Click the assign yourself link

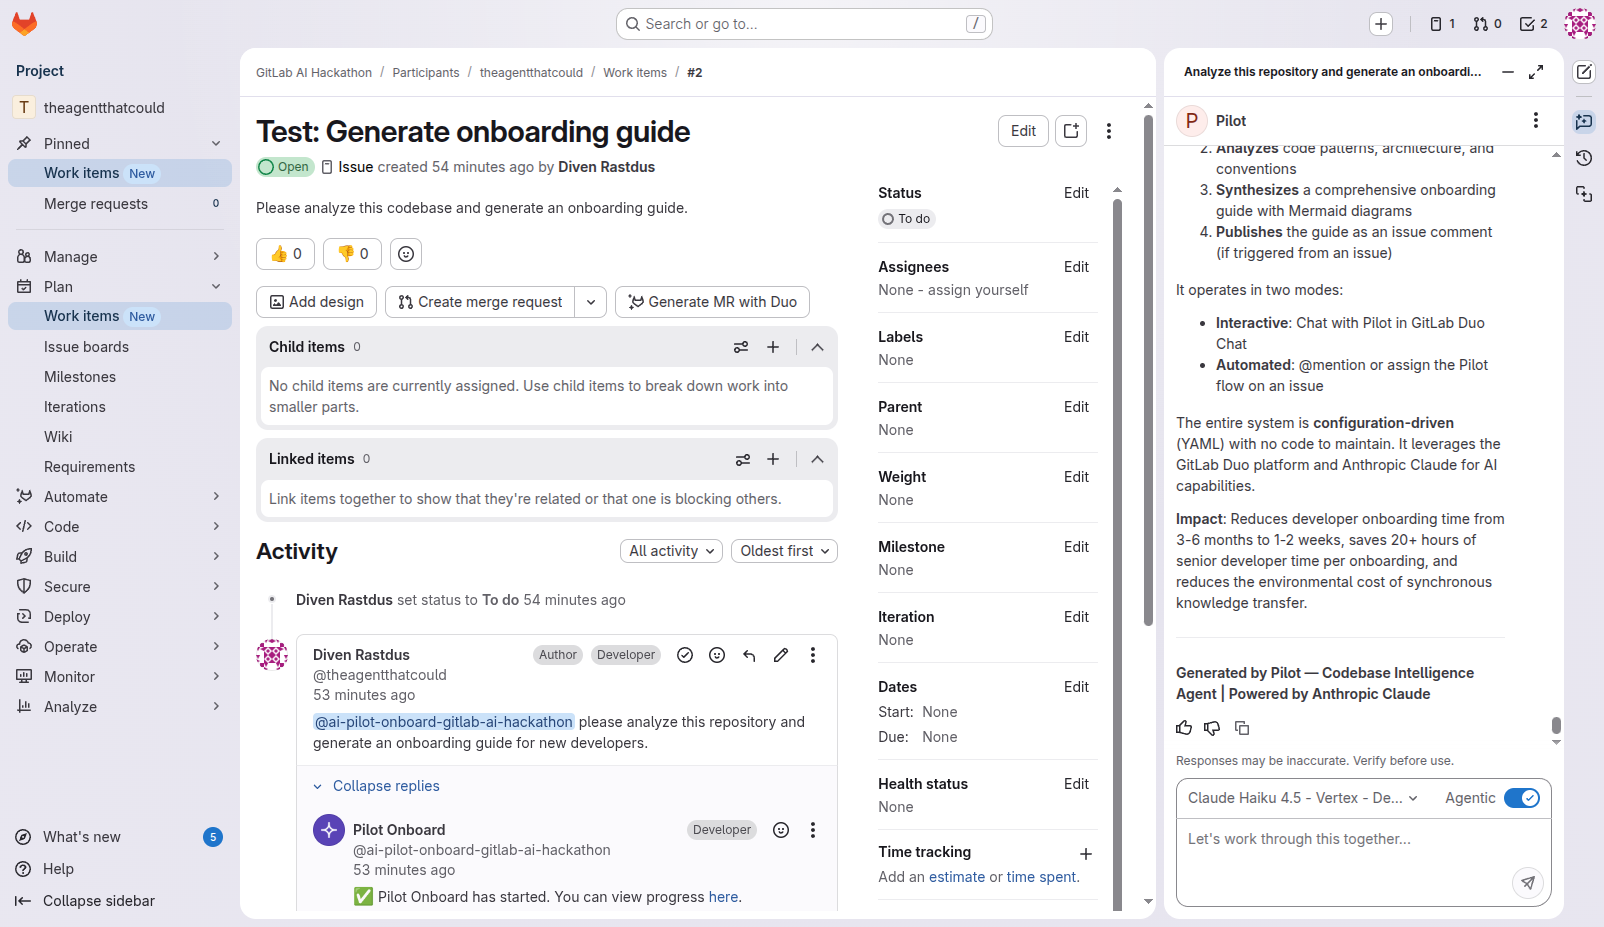(x=978, y=290)
